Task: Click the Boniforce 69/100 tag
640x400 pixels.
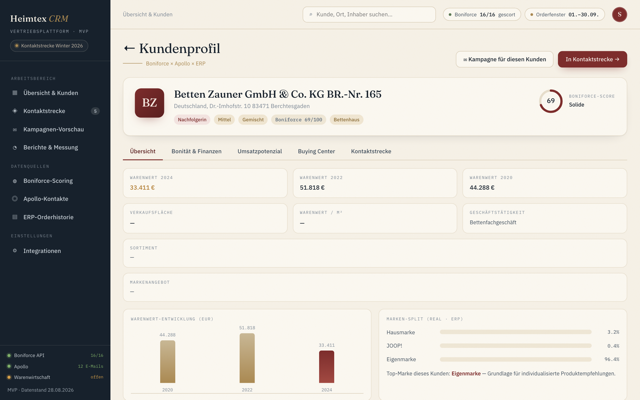Action: pos(298,120)
